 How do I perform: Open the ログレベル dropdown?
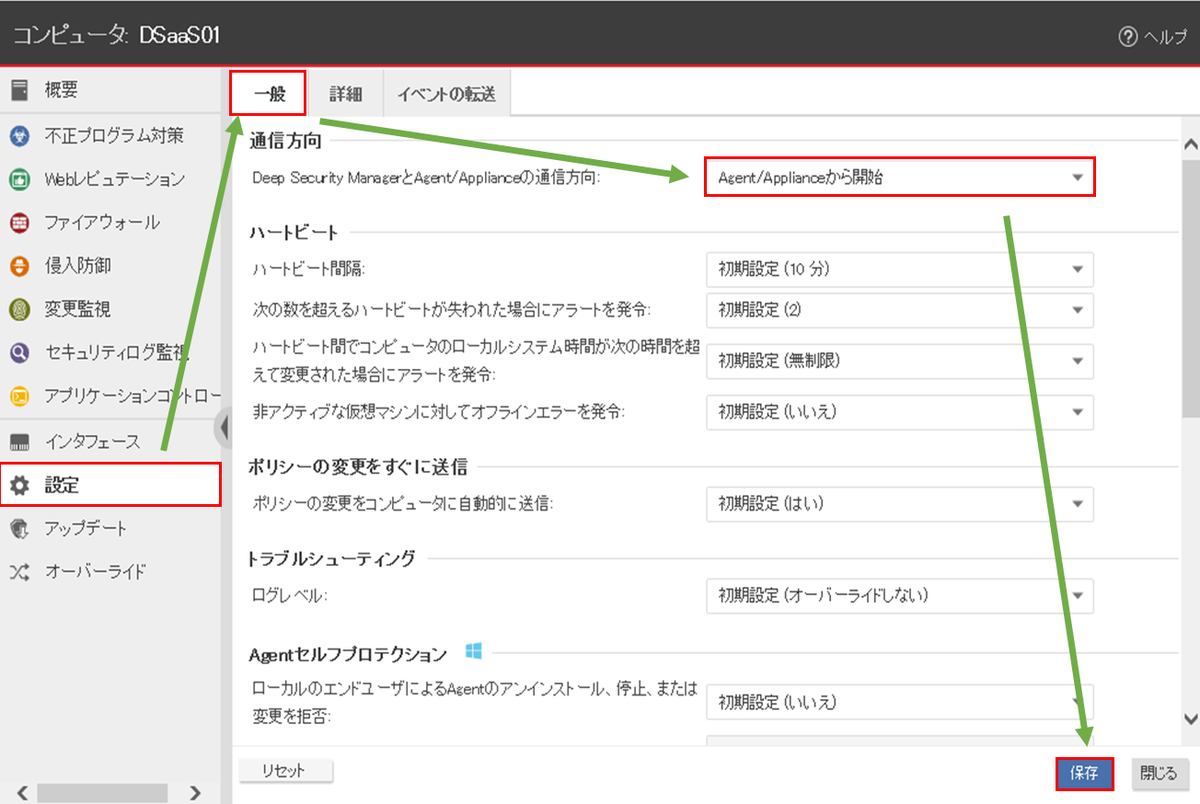tap(899, 595)
